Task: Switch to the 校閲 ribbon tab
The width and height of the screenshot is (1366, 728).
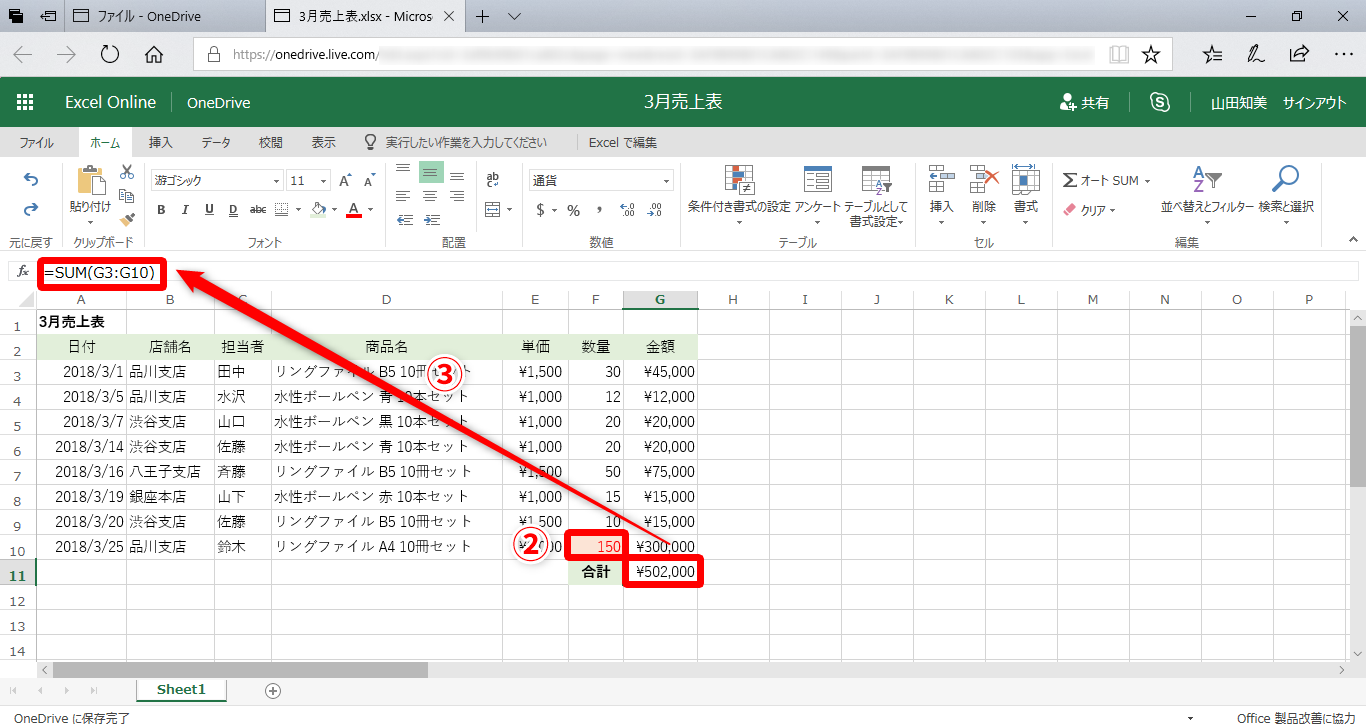Action: tap(271, 143)
